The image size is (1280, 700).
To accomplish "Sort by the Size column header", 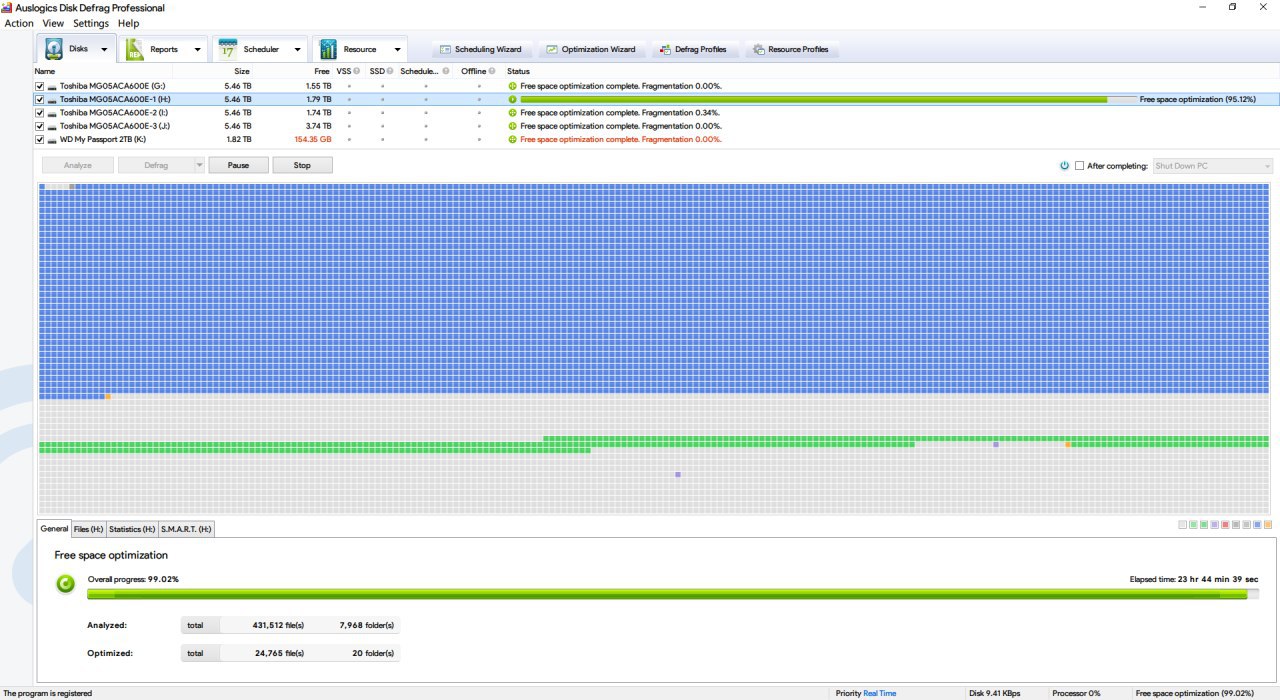I will click(x=242, y=71).
